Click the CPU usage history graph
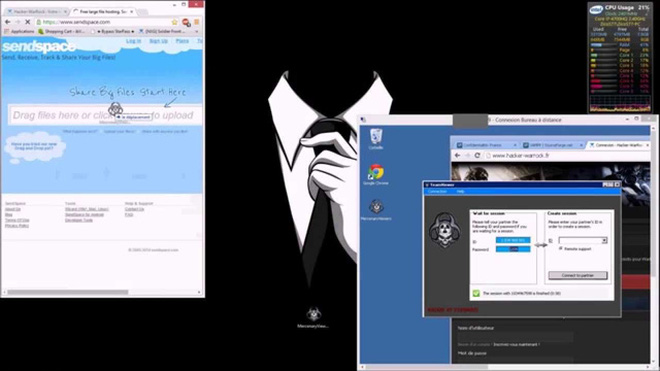The image size is (660, 371). point(620,104)
